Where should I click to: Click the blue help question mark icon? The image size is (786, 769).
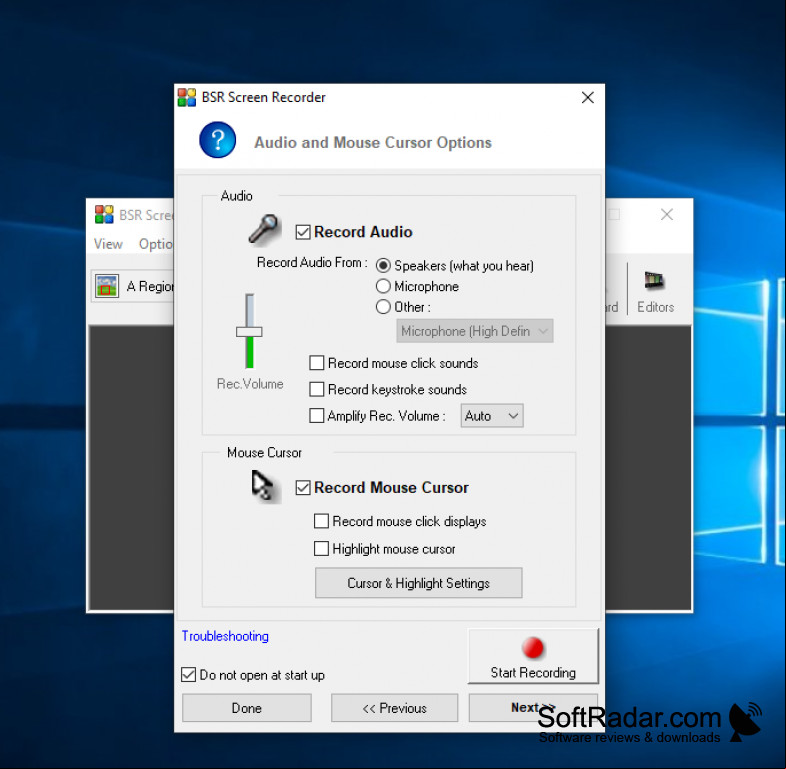tap(218, 140)
